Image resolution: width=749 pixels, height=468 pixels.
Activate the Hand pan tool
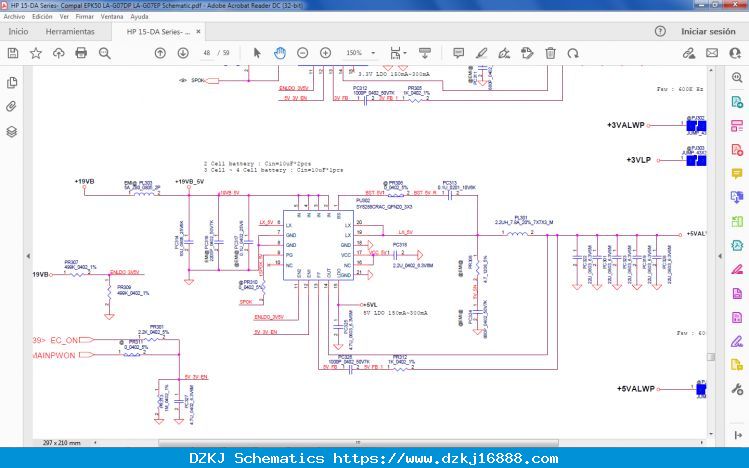click(x=280, y=53)
